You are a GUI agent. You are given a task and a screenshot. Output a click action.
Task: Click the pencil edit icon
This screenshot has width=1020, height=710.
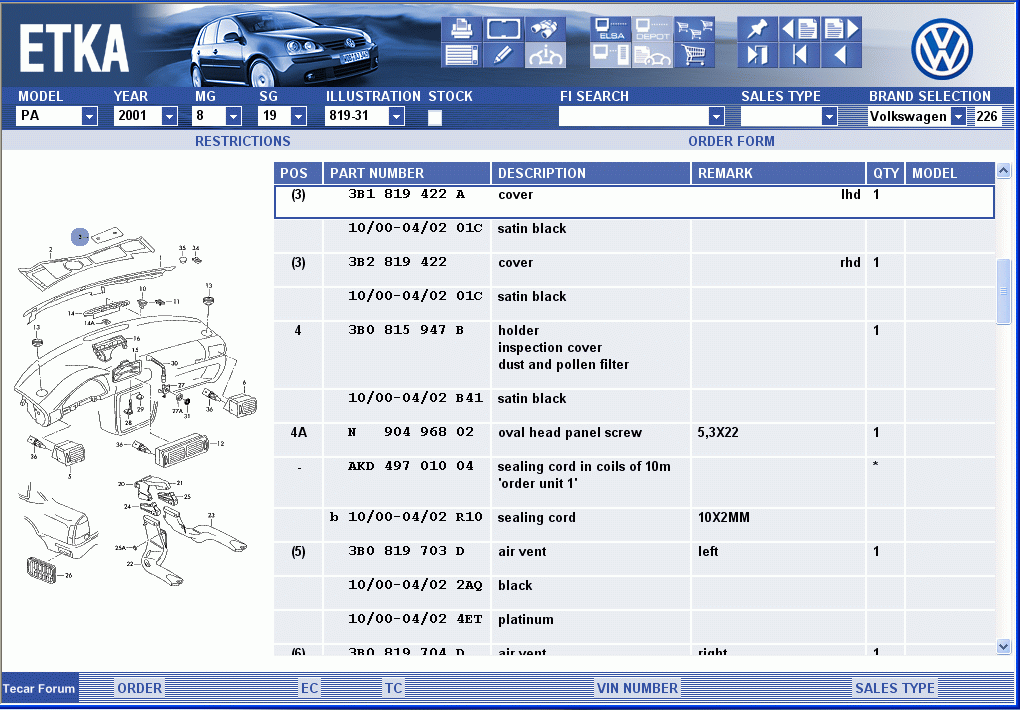pyautogui.click(x=503, y=55)
